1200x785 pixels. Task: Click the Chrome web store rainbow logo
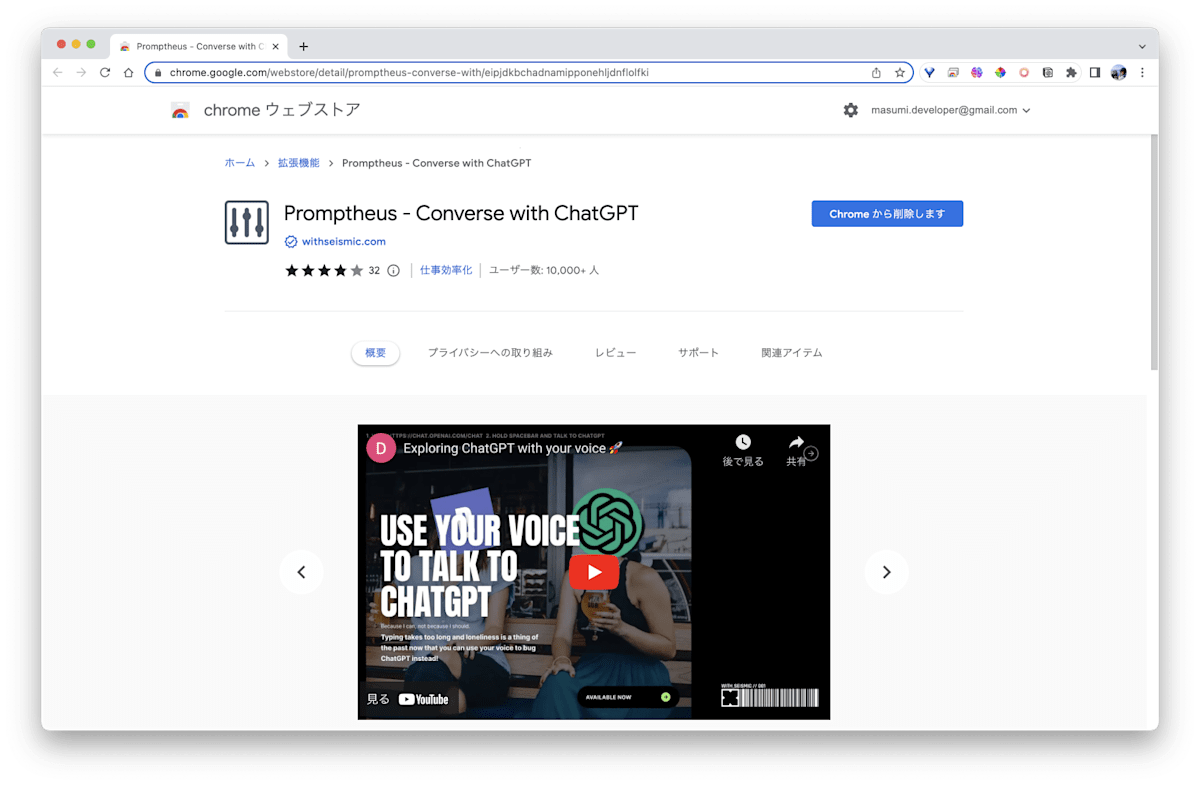tap(180, 110)
